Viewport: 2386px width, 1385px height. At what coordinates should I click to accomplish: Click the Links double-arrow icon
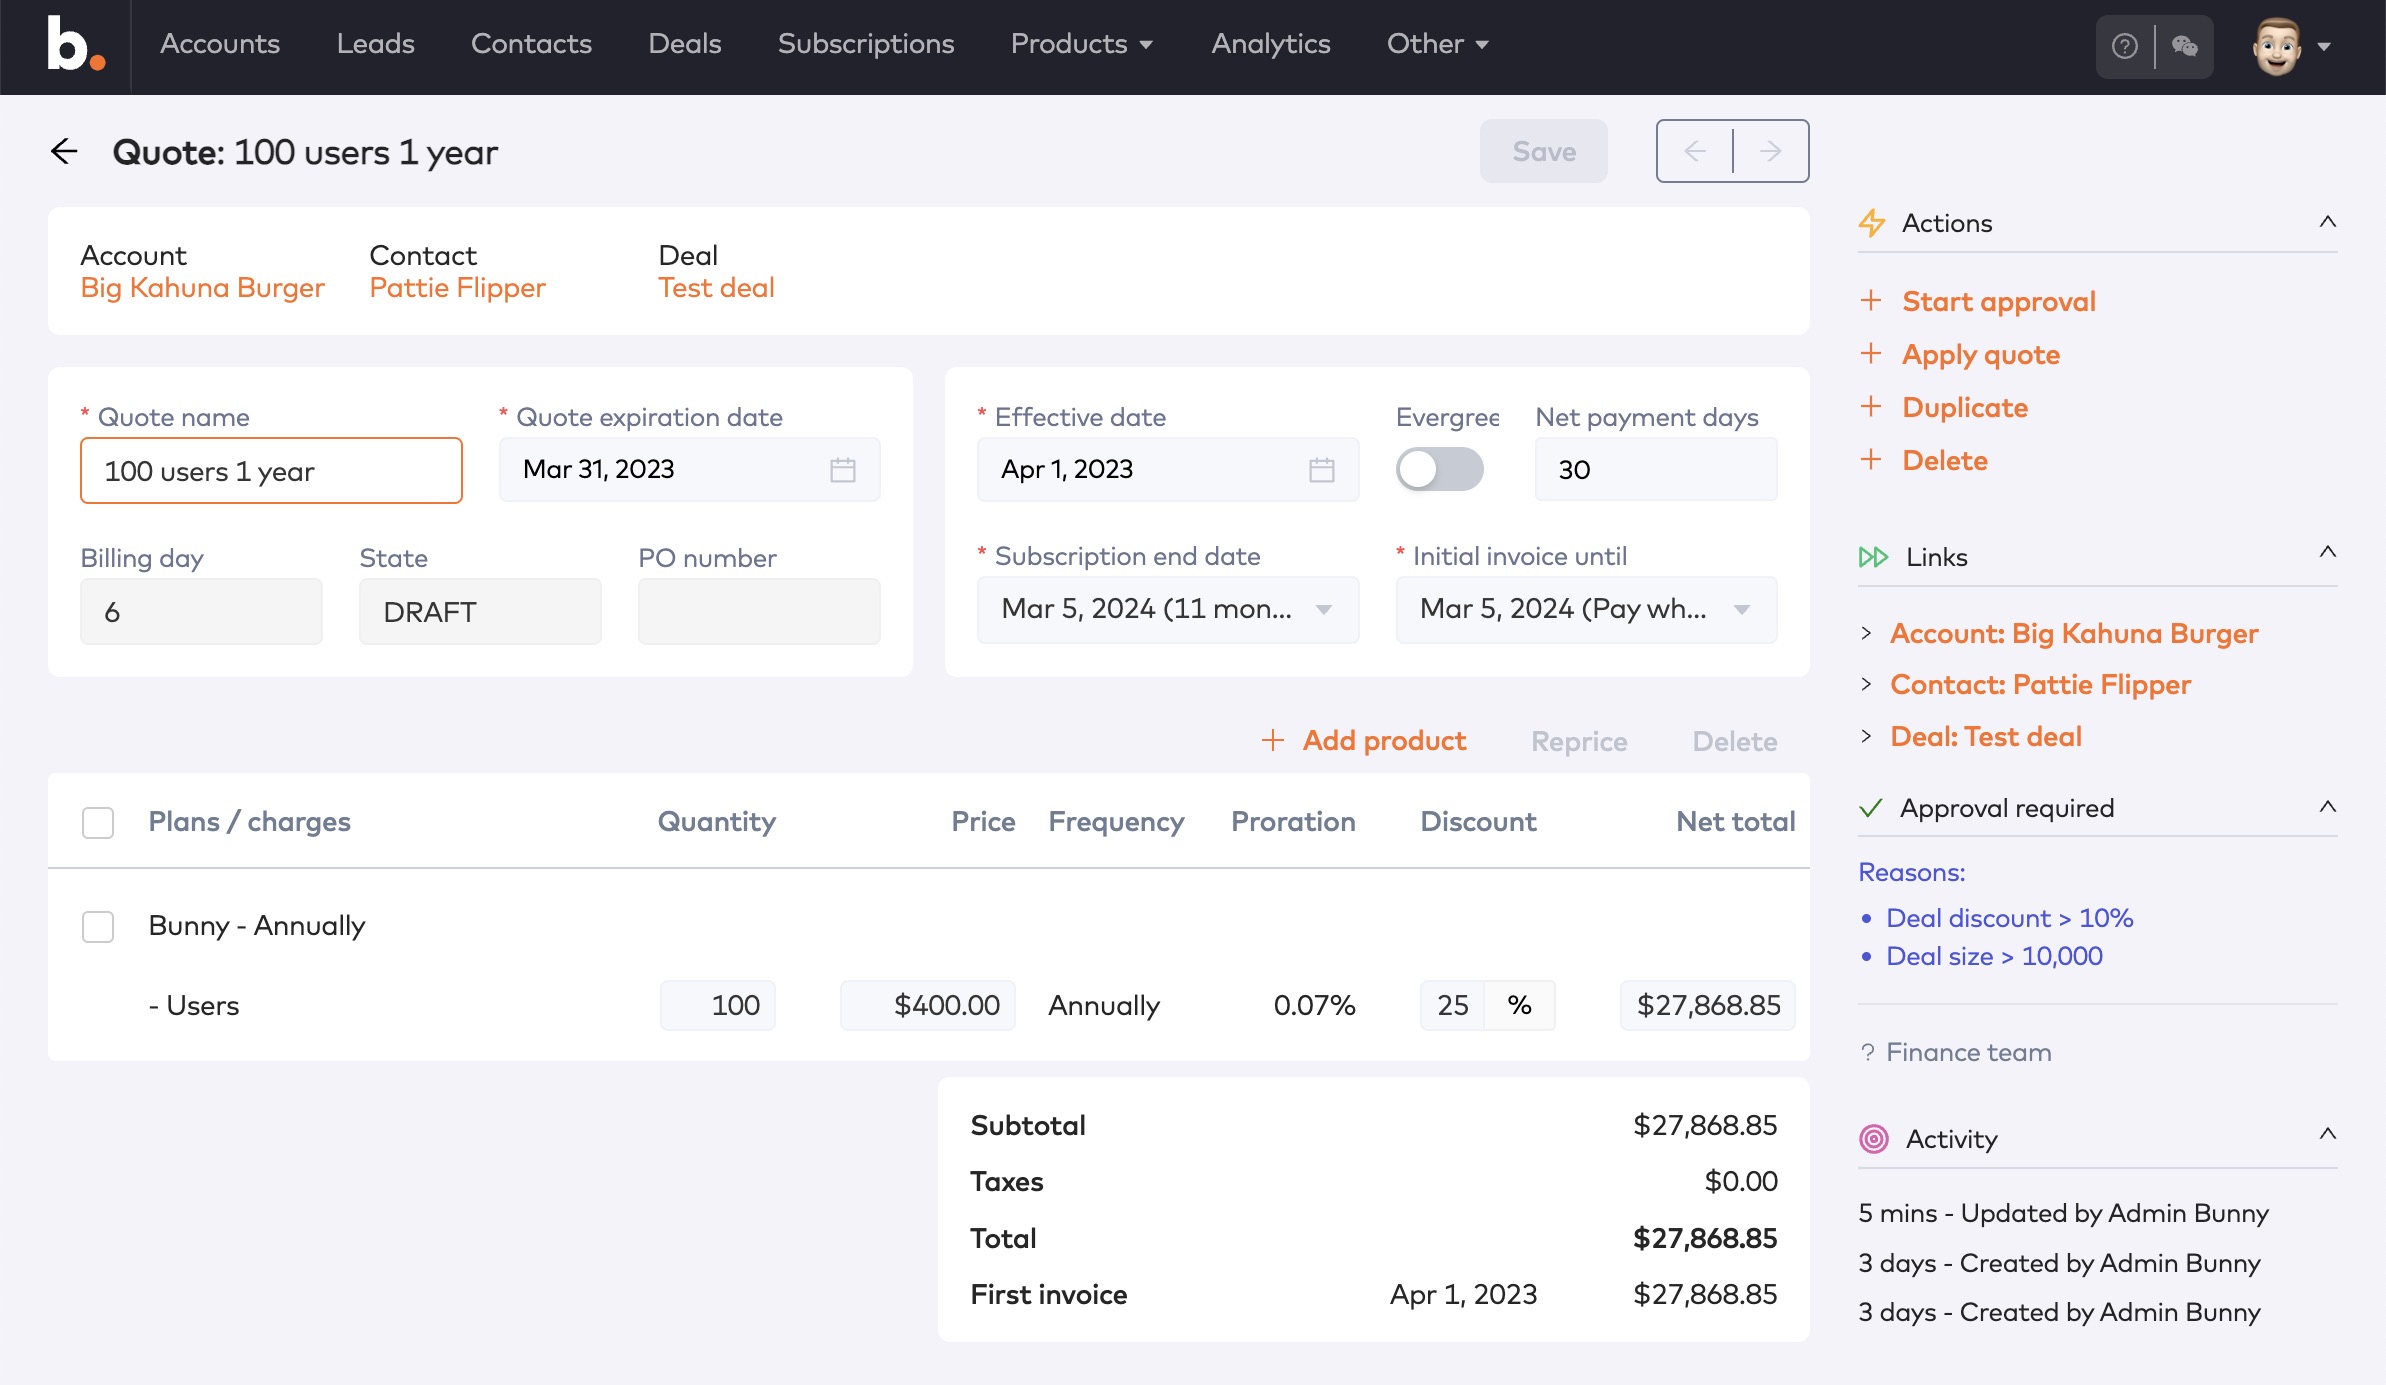tap(1873, 557)
